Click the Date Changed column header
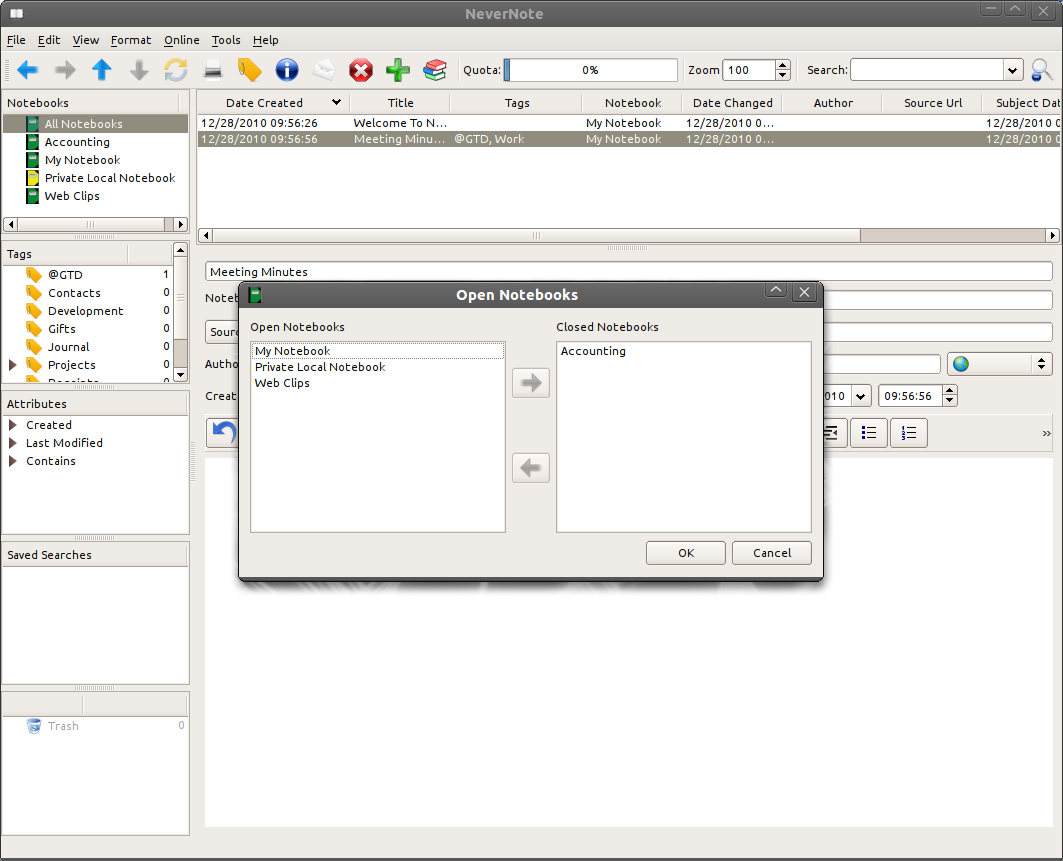 coord(732,102)
